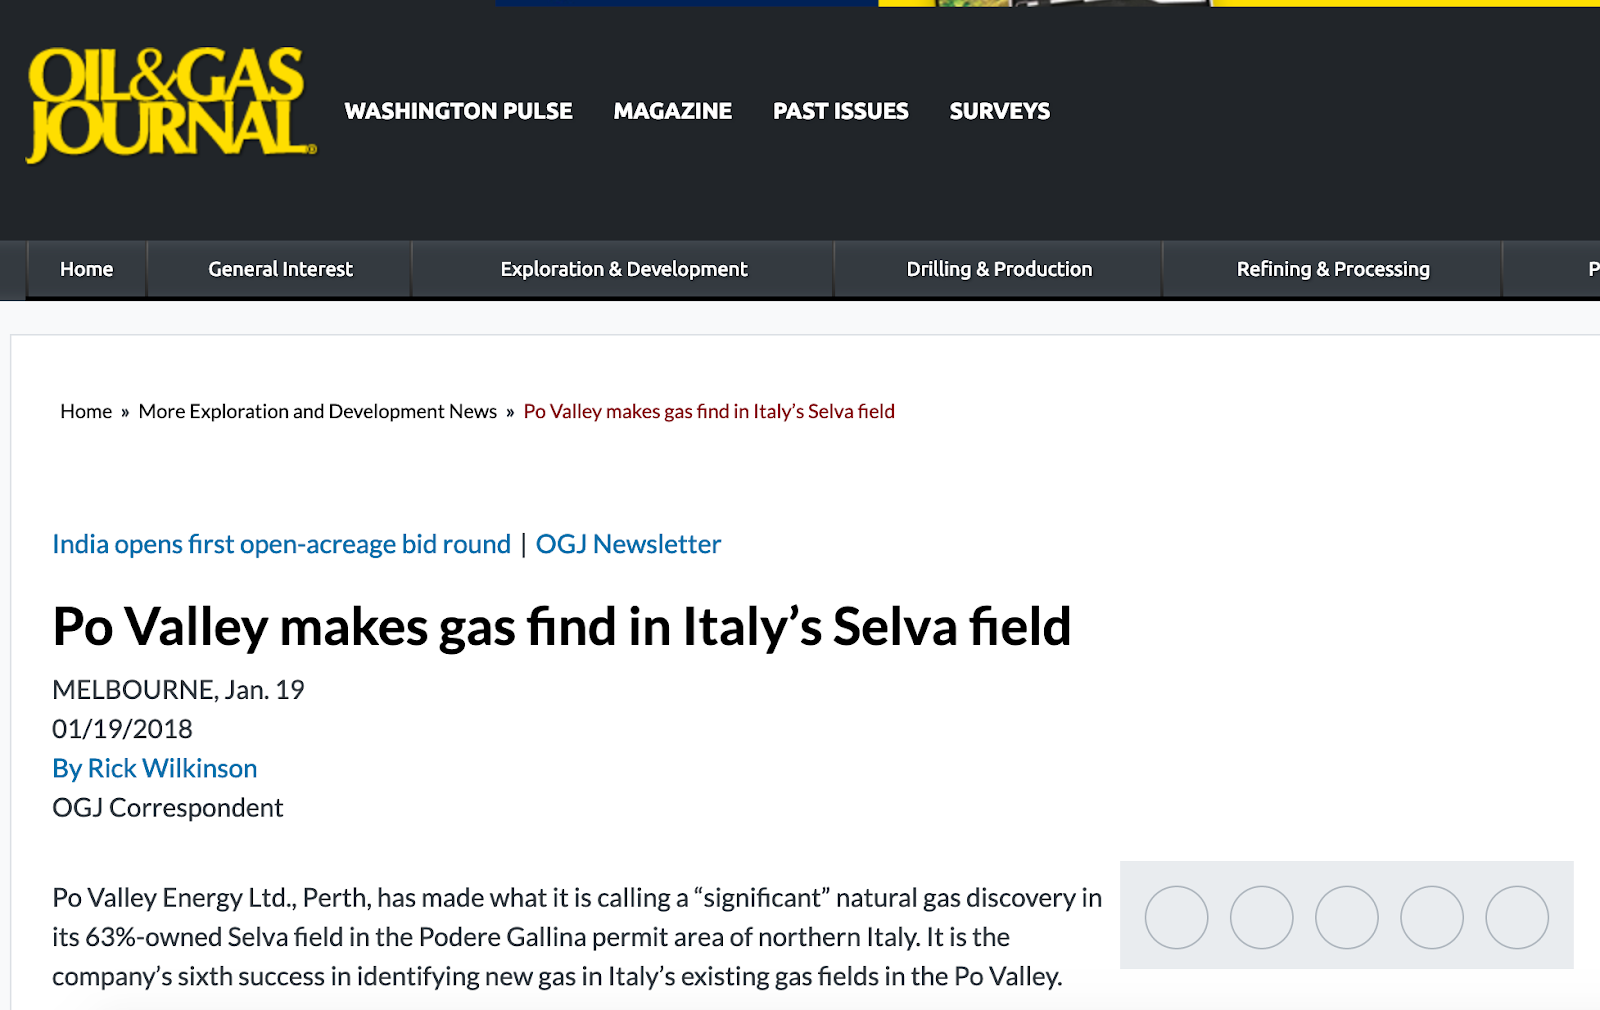This screenshot has width=1600, height=1010.
Task: Click the Home breadcrumb link
Action: point(86,411)
